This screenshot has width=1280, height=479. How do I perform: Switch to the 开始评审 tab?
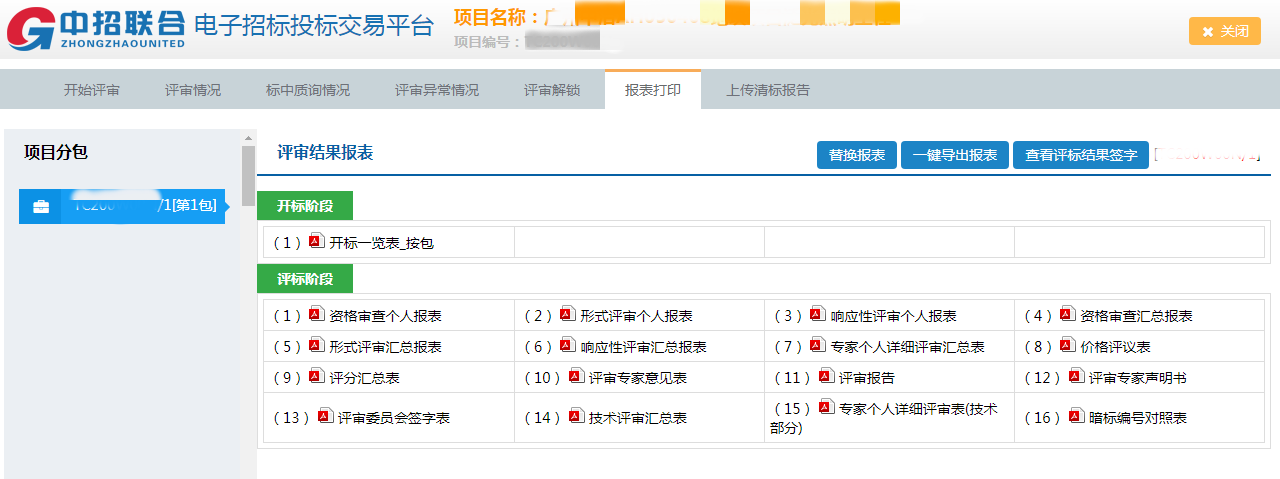coord(92,90)
